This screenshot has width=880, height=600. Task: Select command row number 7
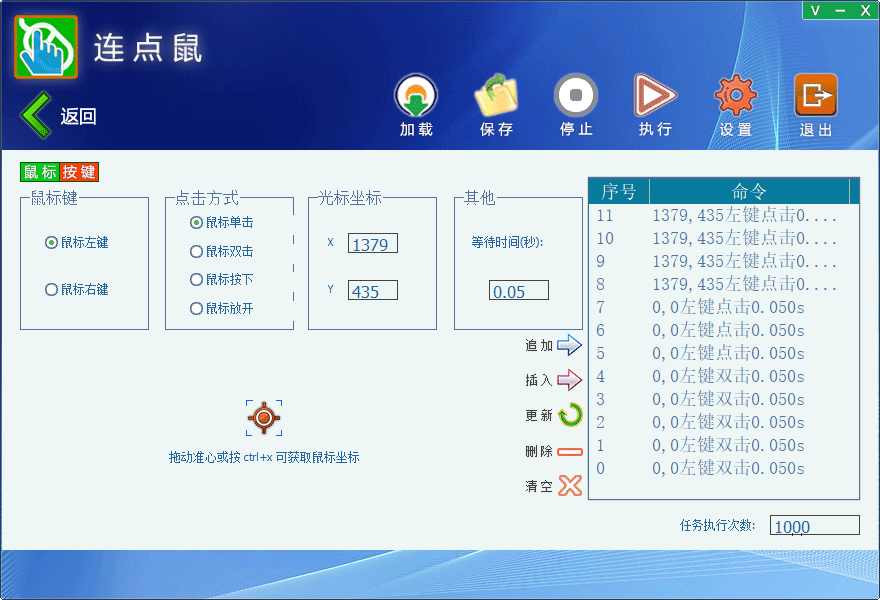point(724,308)
